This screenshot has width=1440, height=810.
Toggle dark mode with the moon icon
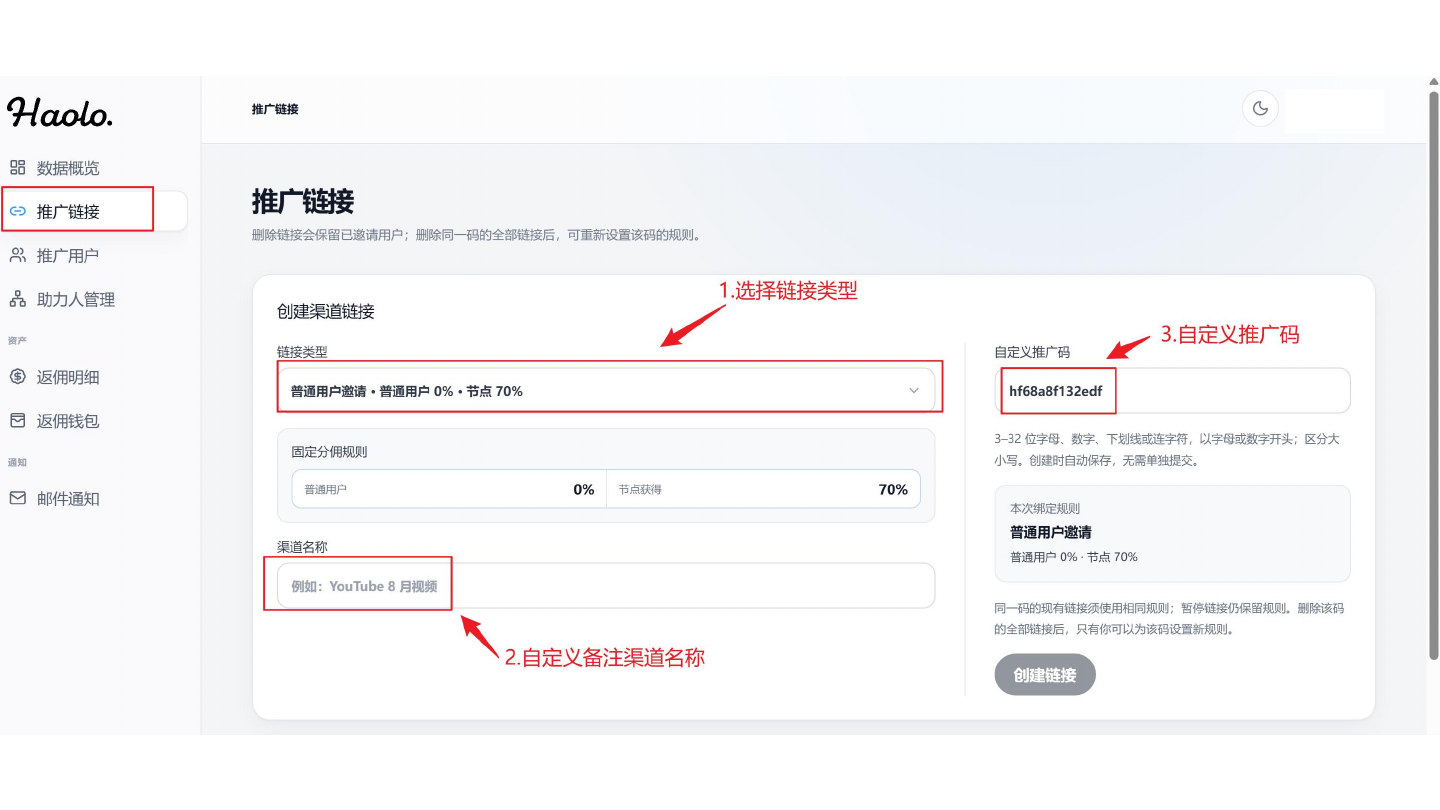pyautogui.click(x=1260, y=108)
